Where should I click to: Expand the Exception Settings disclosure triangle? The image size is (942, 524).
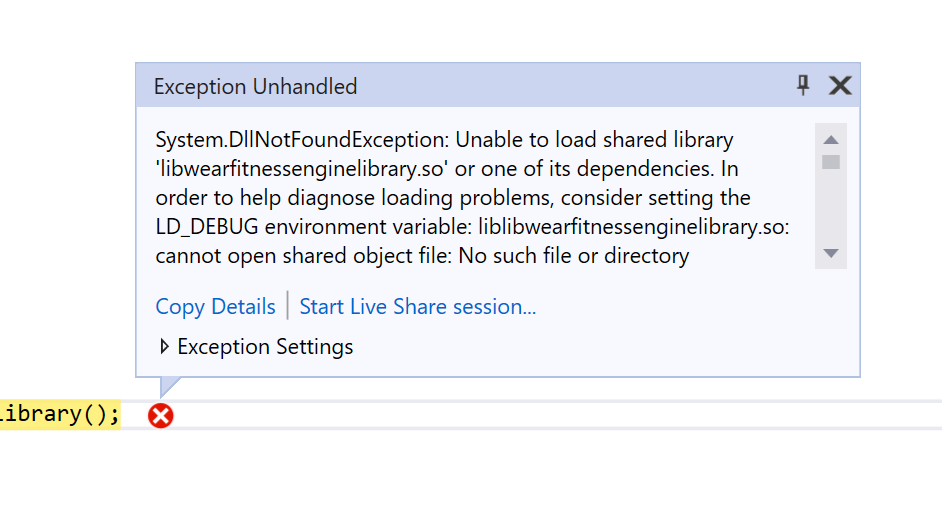click(165, 347)
